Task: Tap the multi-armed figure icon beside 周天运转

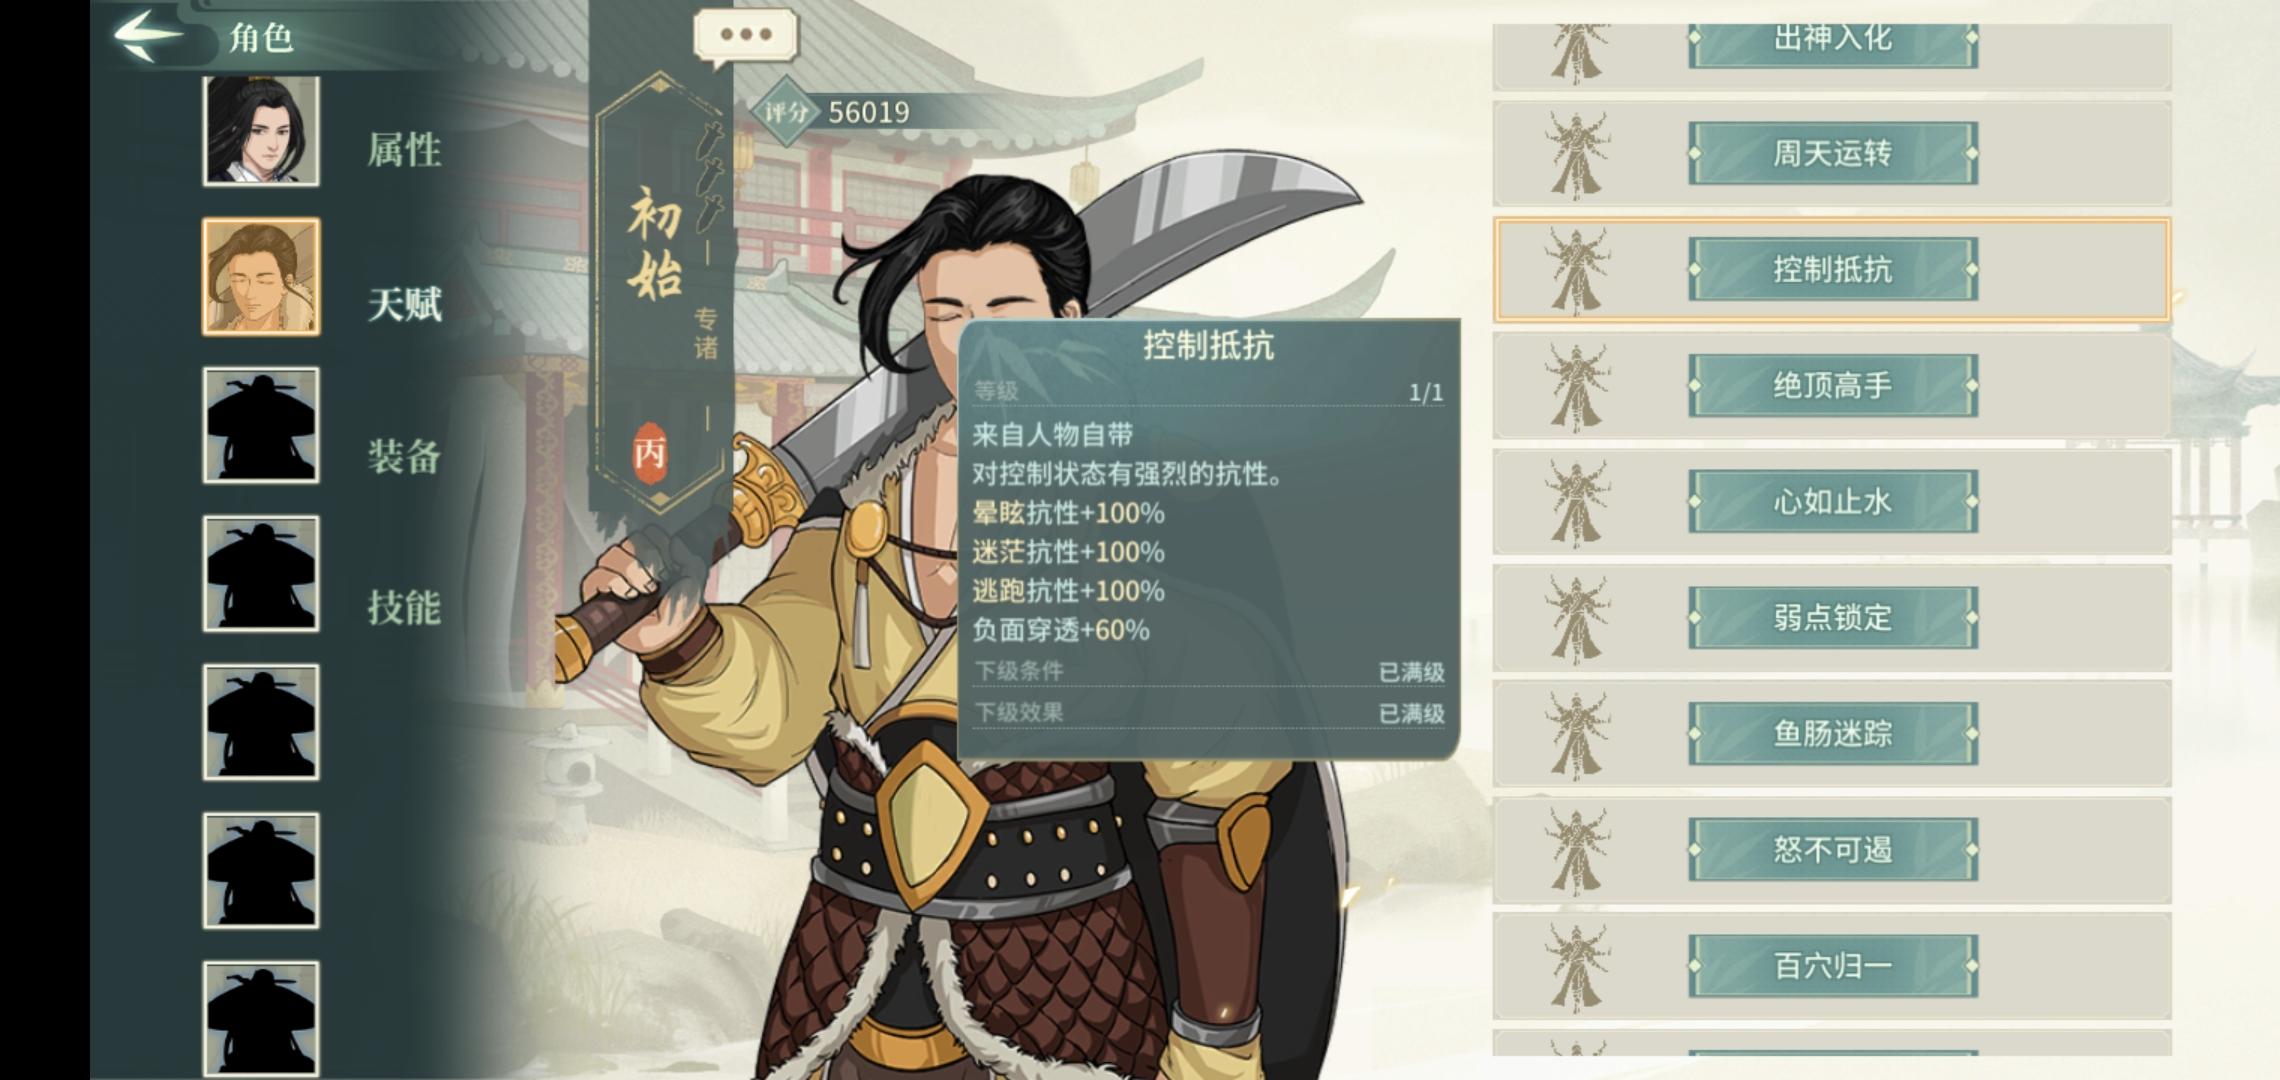Action: pos(1577,153)
